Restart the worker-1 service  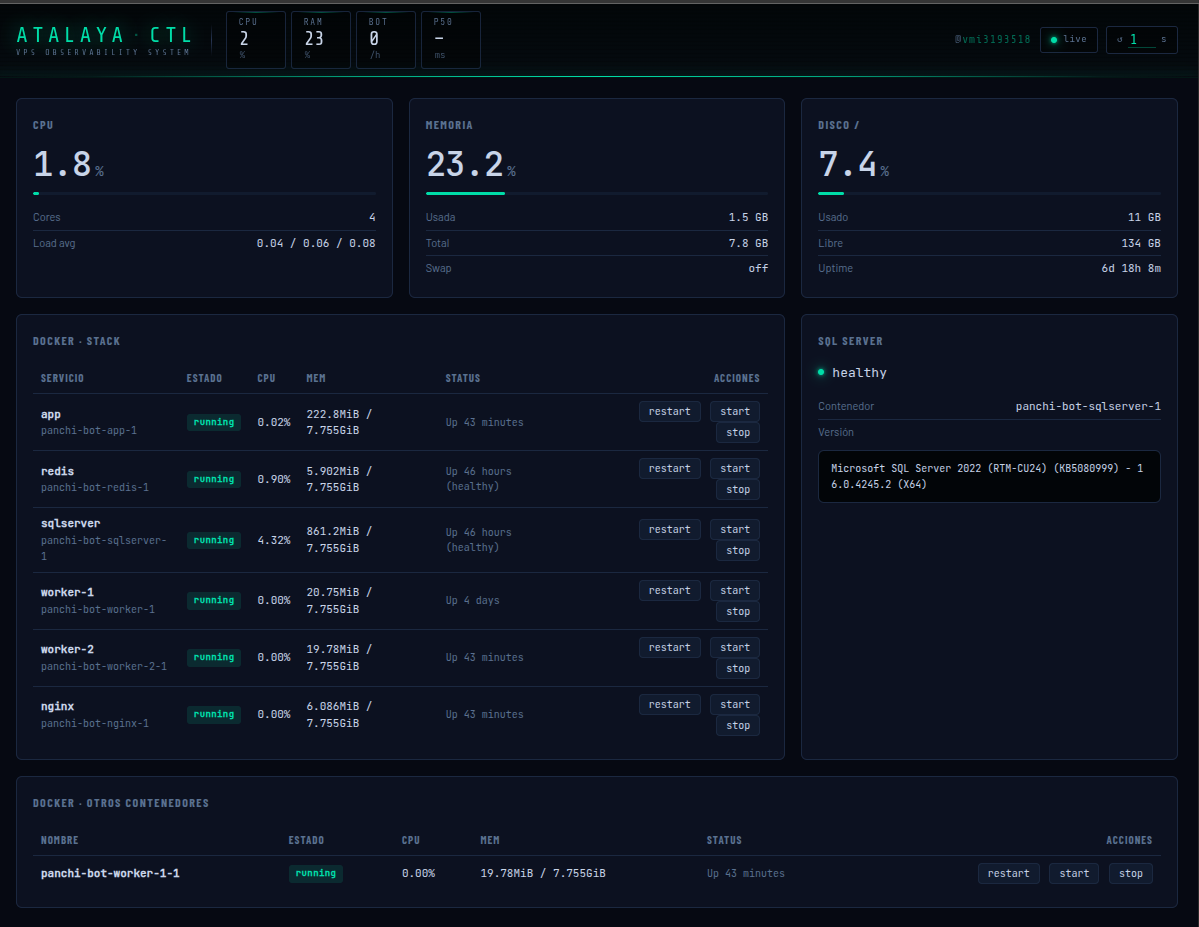(x=669, y=590)
